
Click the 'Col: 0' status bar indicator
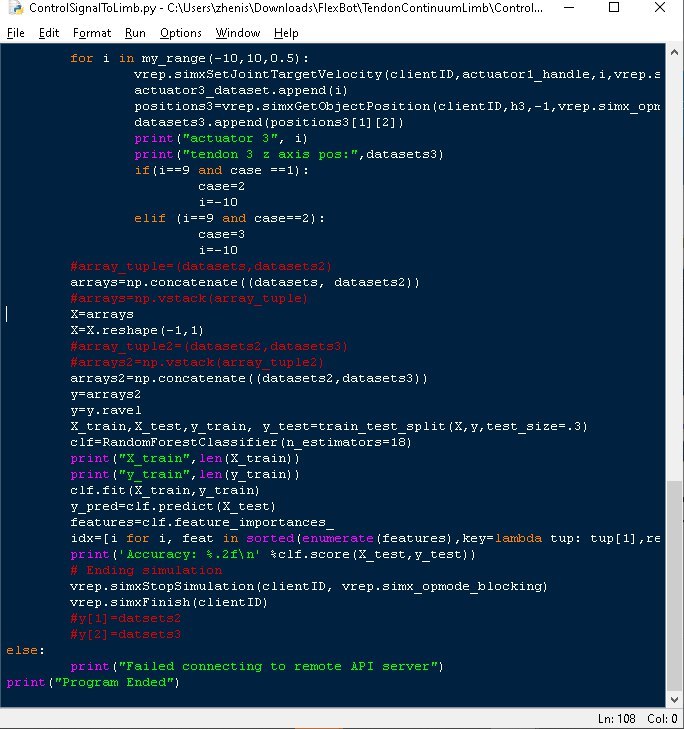(662, 719)
